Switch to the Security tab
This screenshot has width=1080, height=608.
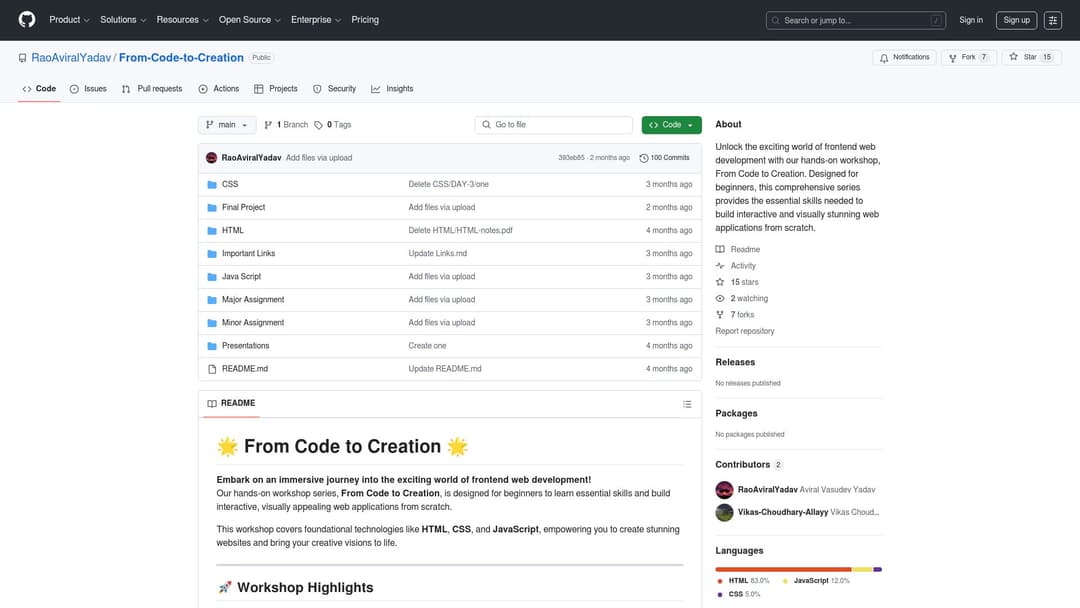(x=335, y=89)
